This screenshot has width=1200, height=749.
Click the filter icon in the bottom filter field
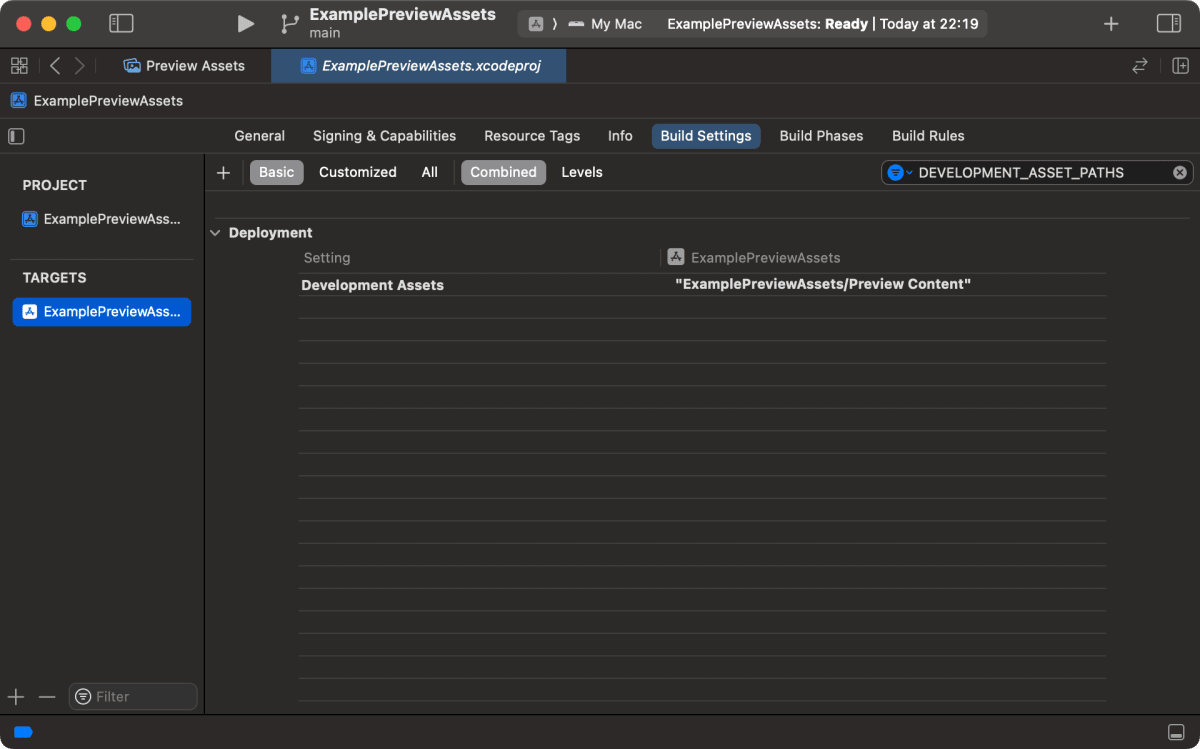point(81,696)
